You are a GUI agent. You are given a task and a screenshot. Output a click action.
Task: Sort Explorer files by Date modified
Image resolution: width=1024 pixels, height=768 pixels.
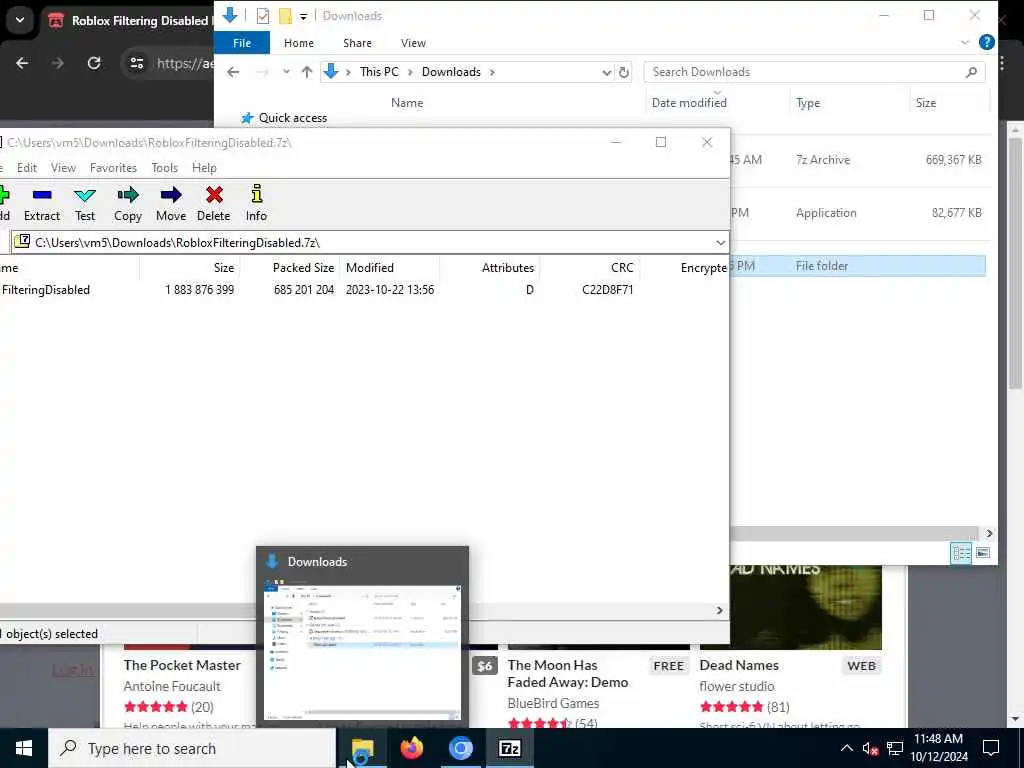pos(689,103)
